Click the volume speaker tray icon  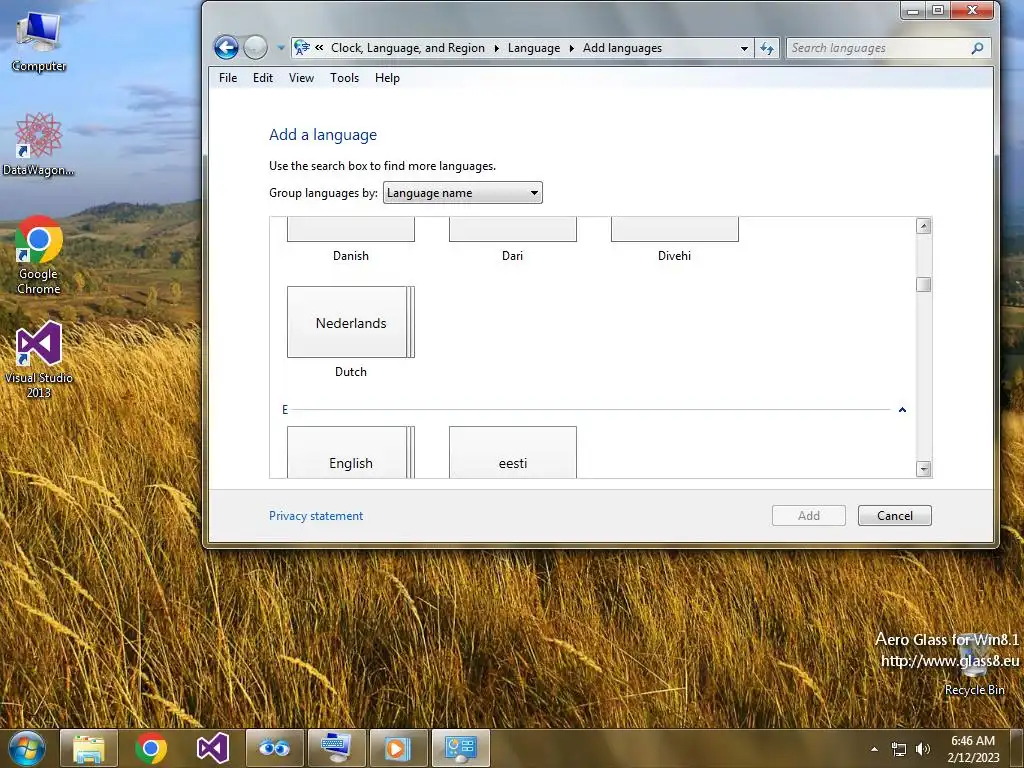(923, 749)
